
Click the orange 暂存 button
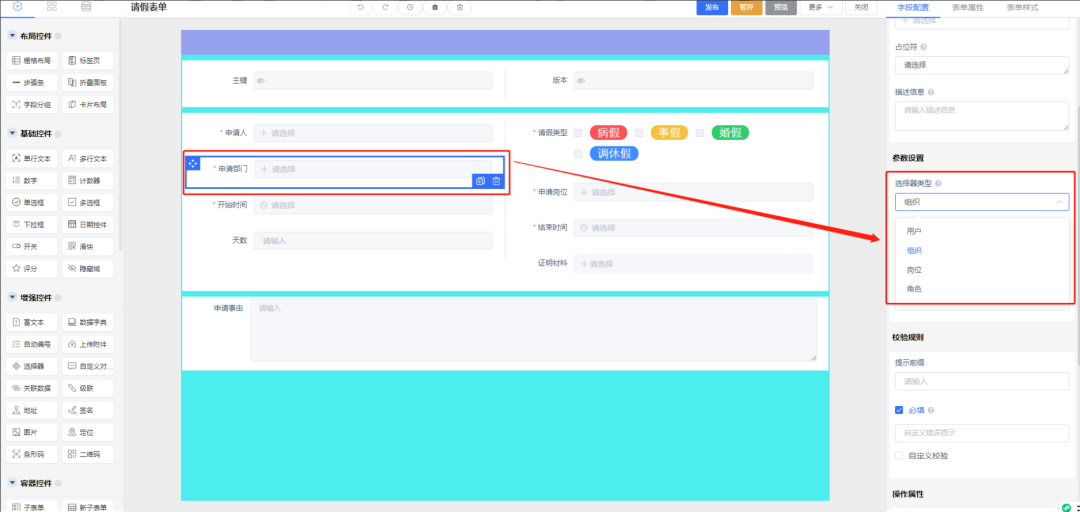[x=746, y=7]
